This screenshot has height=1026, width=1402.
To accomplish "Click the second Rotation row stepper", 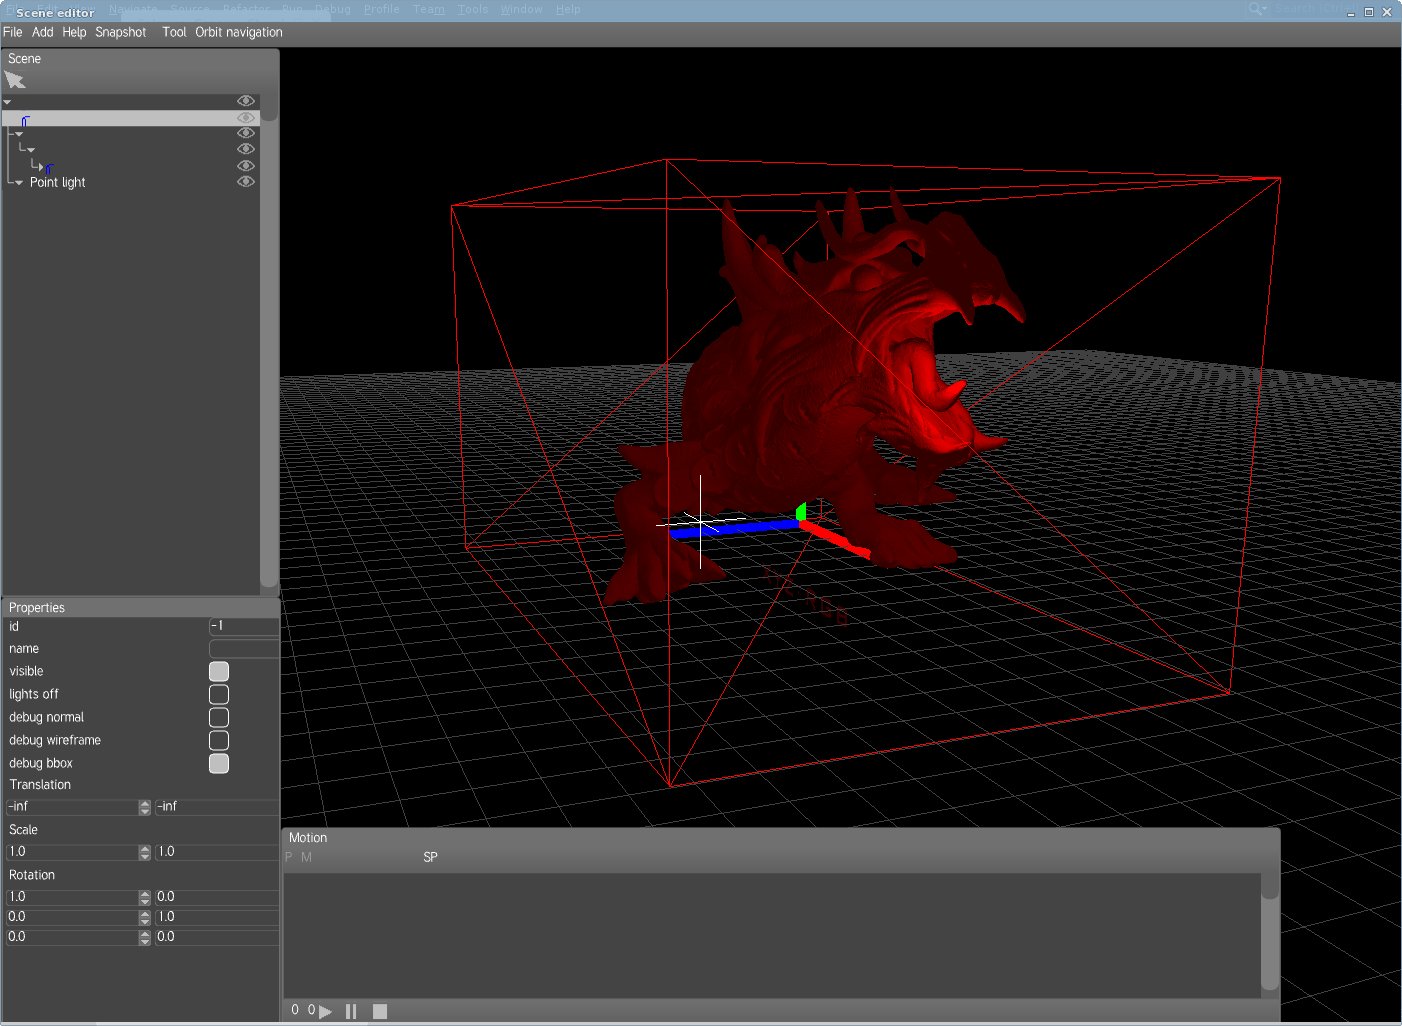I will [145, 917].
